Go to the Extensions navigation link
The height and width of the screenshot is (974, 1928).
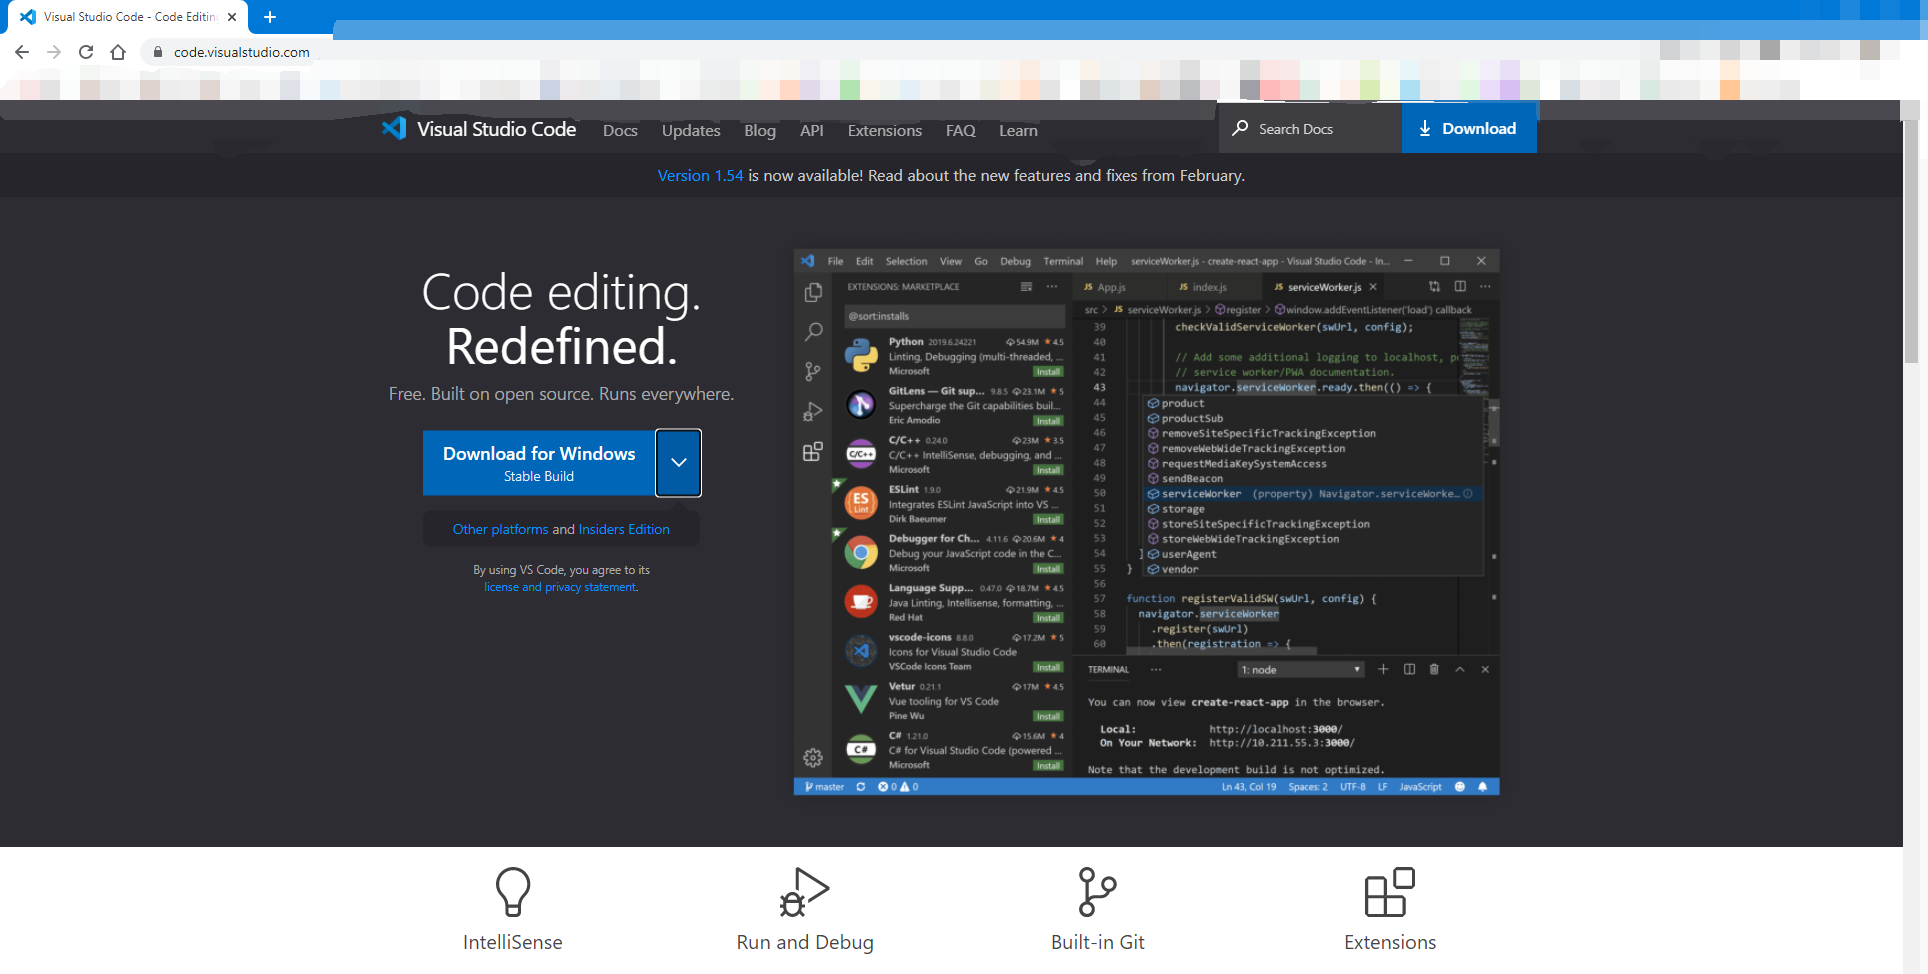(x=884, y=130)
